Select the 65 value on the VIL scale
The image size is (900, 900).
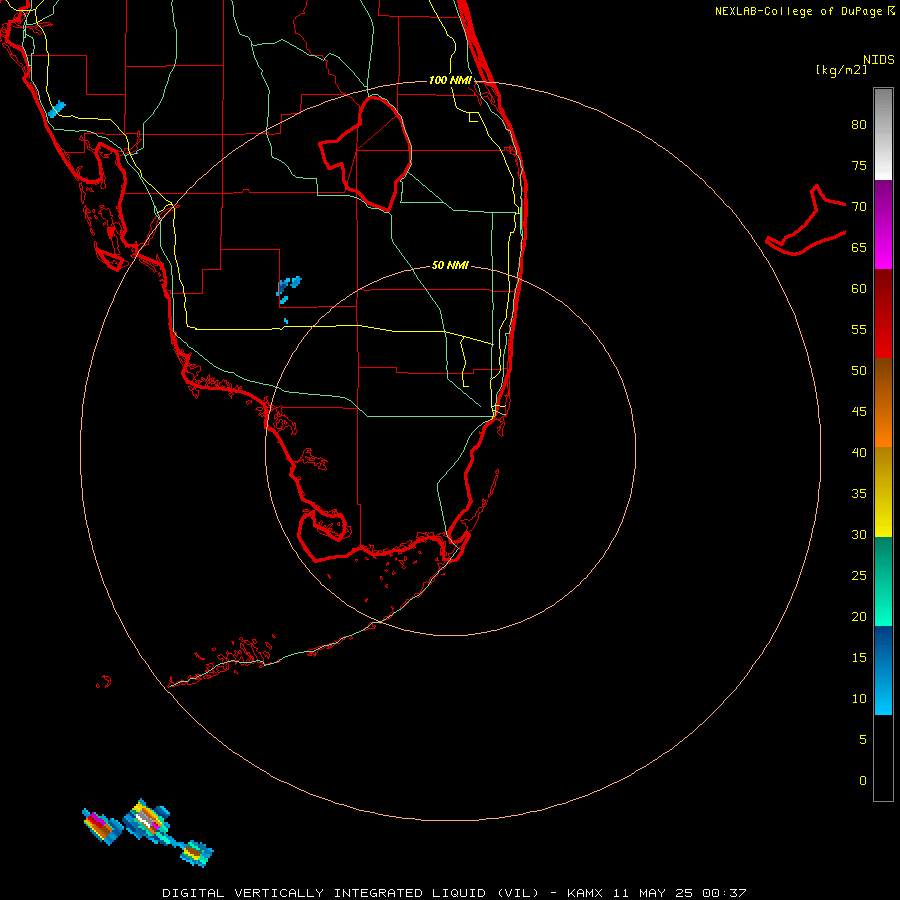click(859, 247)
